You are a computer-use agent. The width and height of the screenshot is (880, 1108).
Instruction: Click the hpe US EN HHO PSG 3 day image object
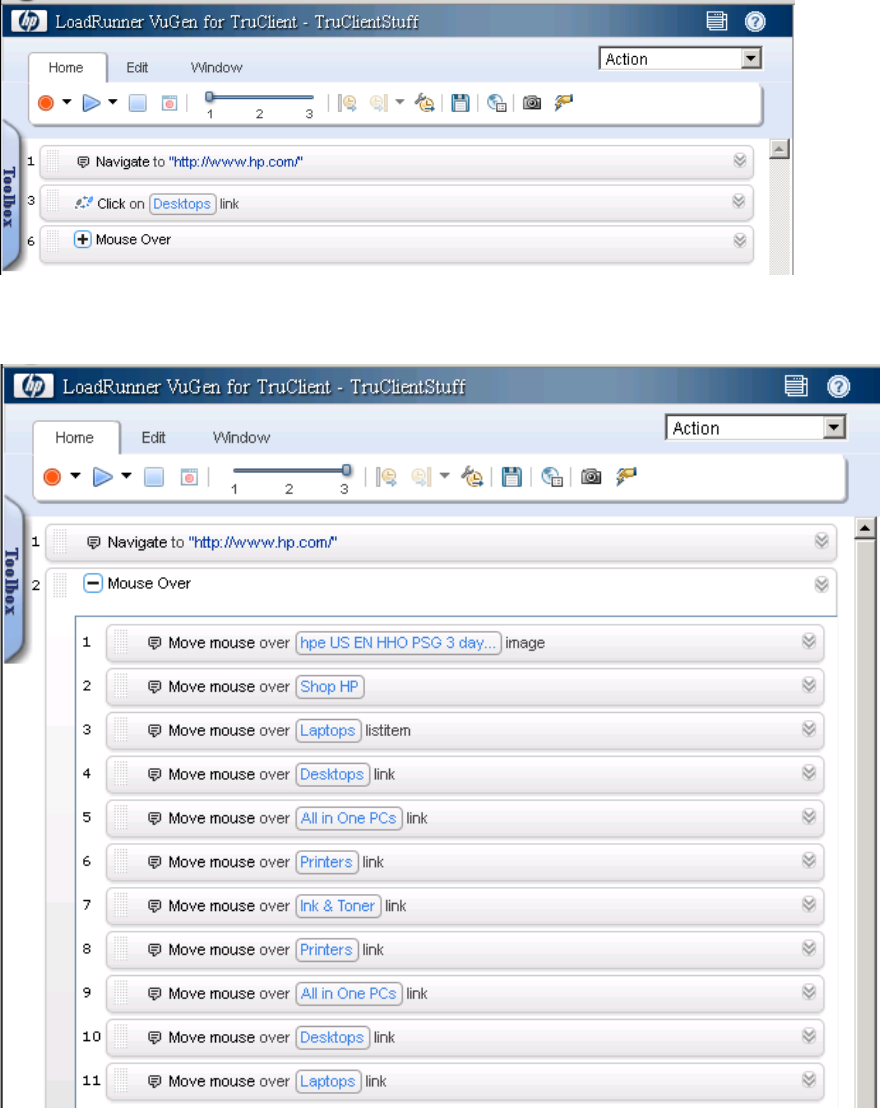click(x=398, y=643)
